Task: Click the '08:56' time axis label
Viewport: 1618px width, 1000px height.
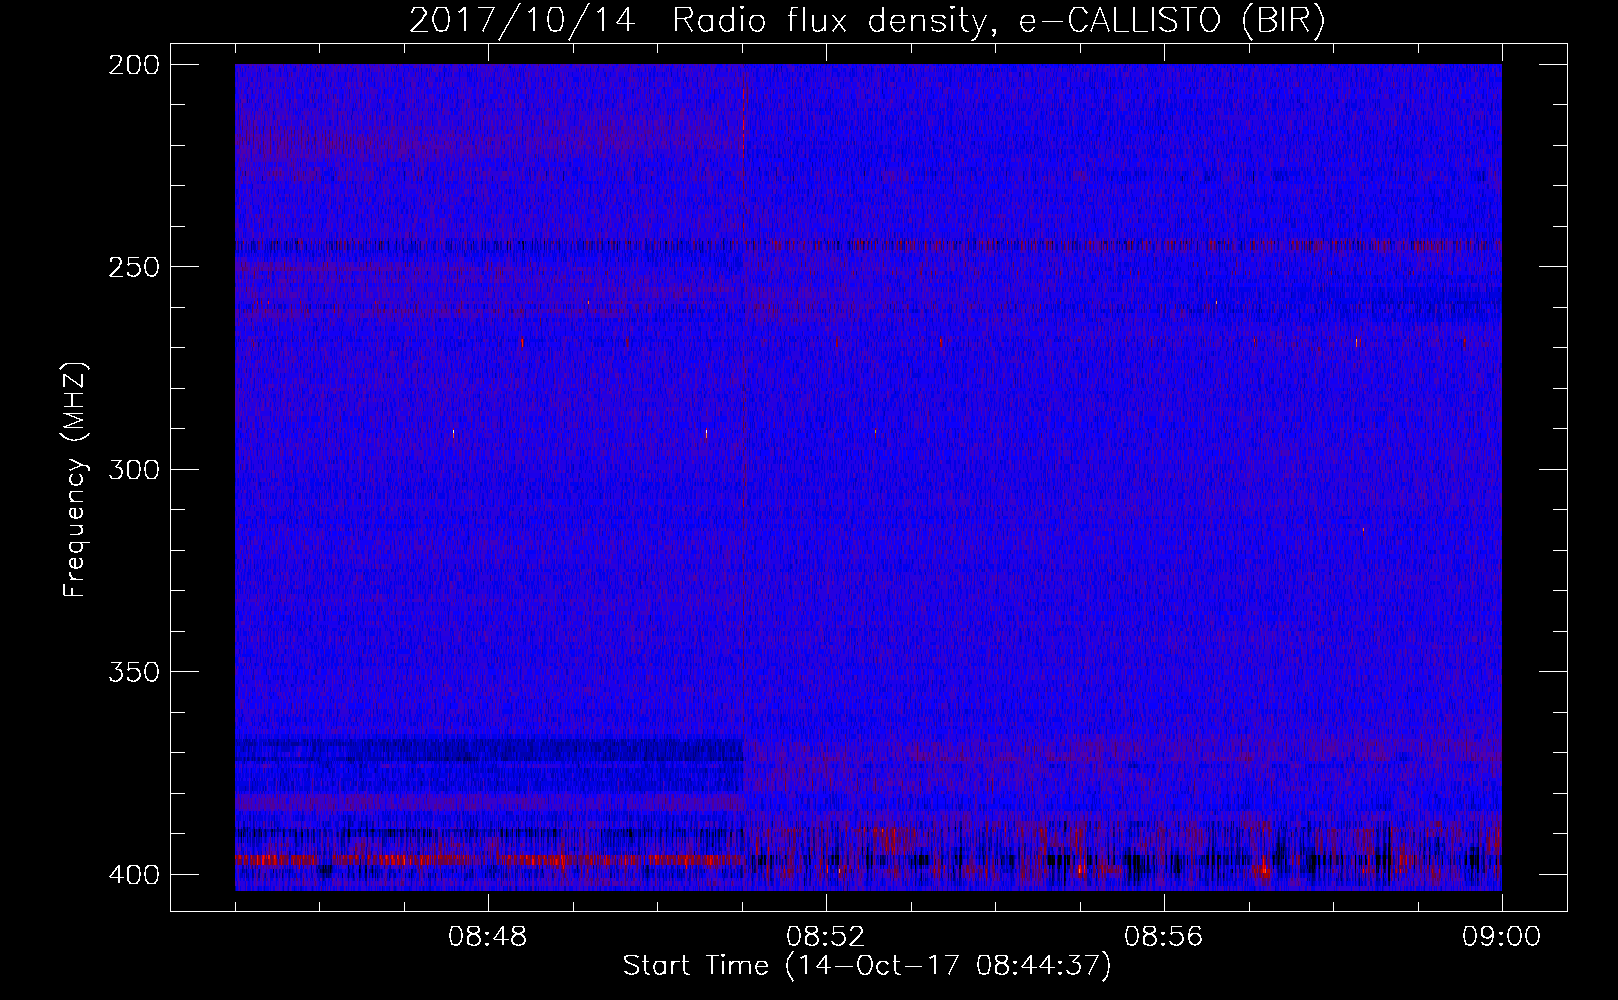Action: pos(1164,937)
